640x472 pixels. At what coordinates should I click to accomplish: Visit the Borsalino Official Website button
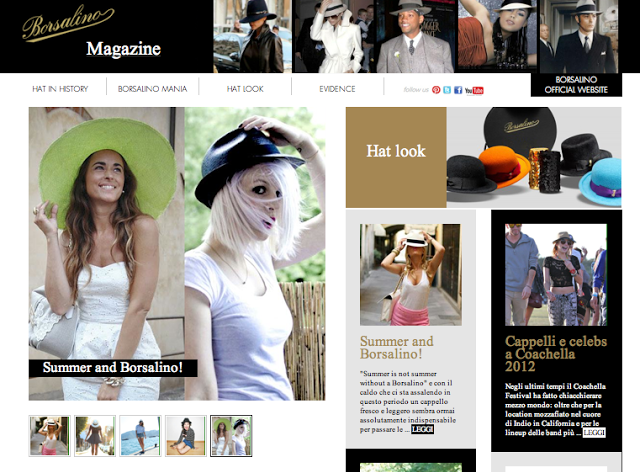pos(576,85)
